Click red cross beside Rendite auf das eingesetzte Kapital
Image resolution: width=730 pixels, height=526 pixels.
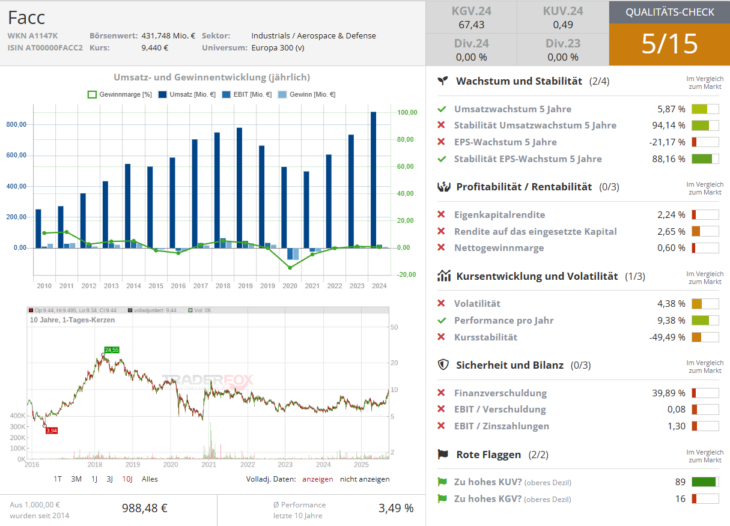coord(441,231)
